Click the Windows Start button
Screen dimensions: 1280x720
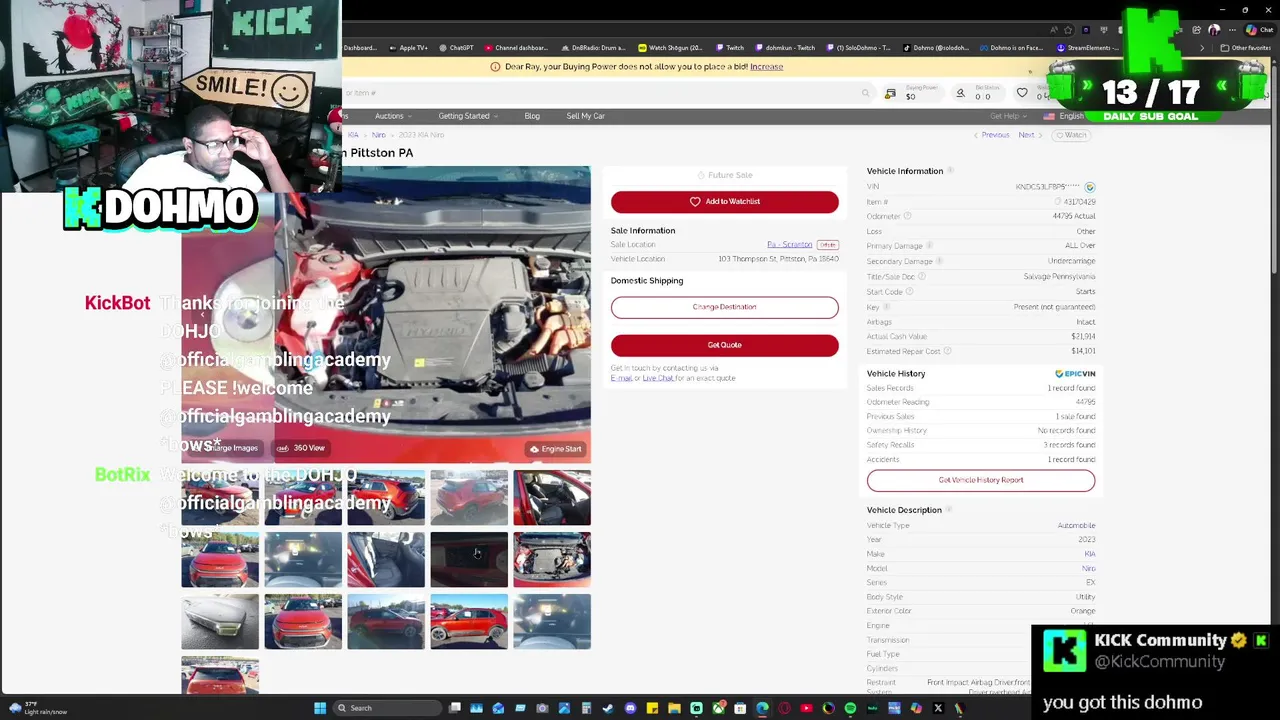point(320,708)
